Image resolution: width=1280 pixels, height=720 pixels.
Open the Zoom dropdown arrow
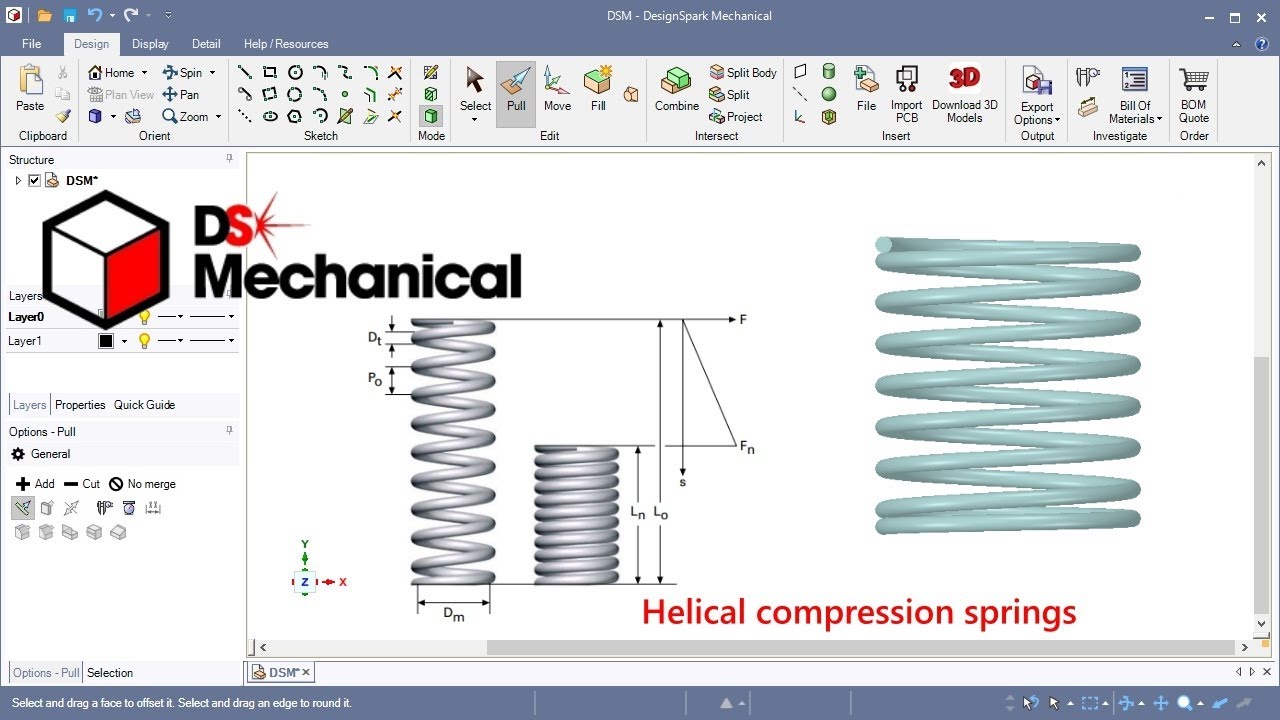(218, 117)
